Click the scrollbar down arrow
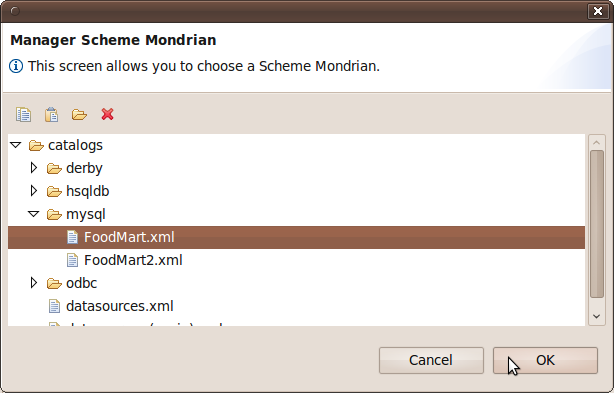The width and height of the screenshot is (614, 393). pyautogui.click(x=596, y=316)
